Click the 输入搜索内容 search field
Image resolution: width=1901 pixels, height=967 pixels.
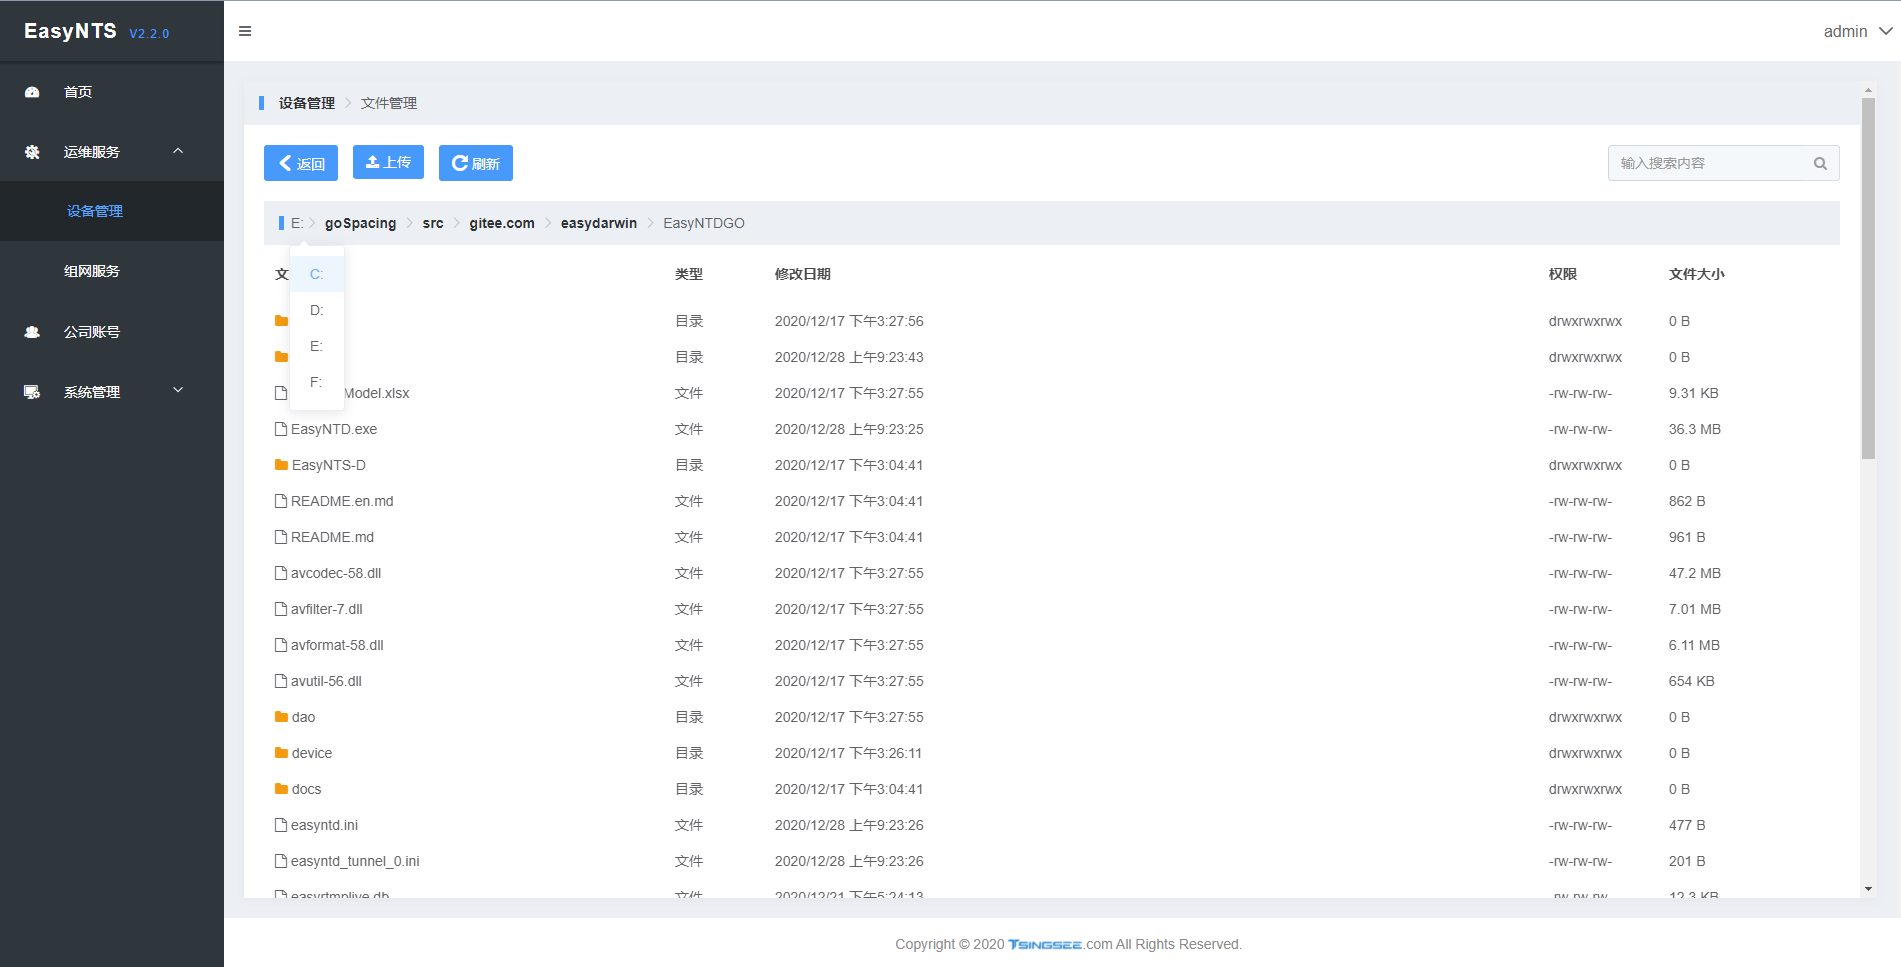click(x=1724, y=163)
